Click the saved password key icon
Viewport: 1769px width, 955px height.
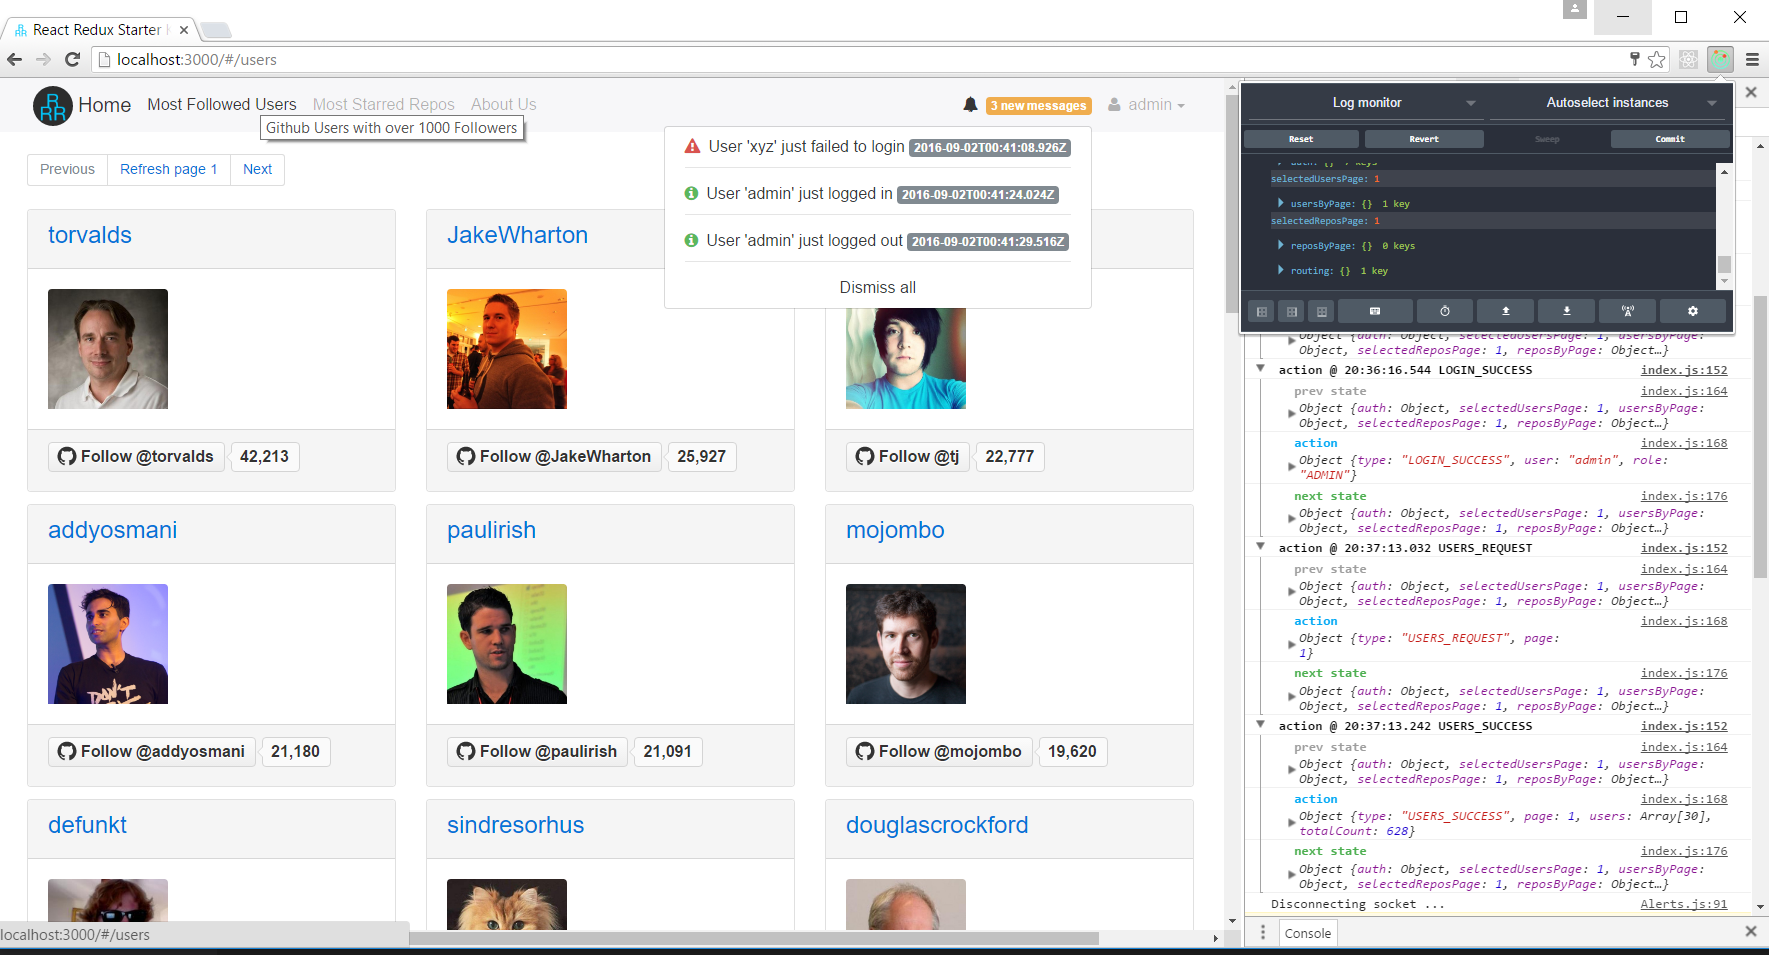pyautogui.click(x=1634, y=59)
